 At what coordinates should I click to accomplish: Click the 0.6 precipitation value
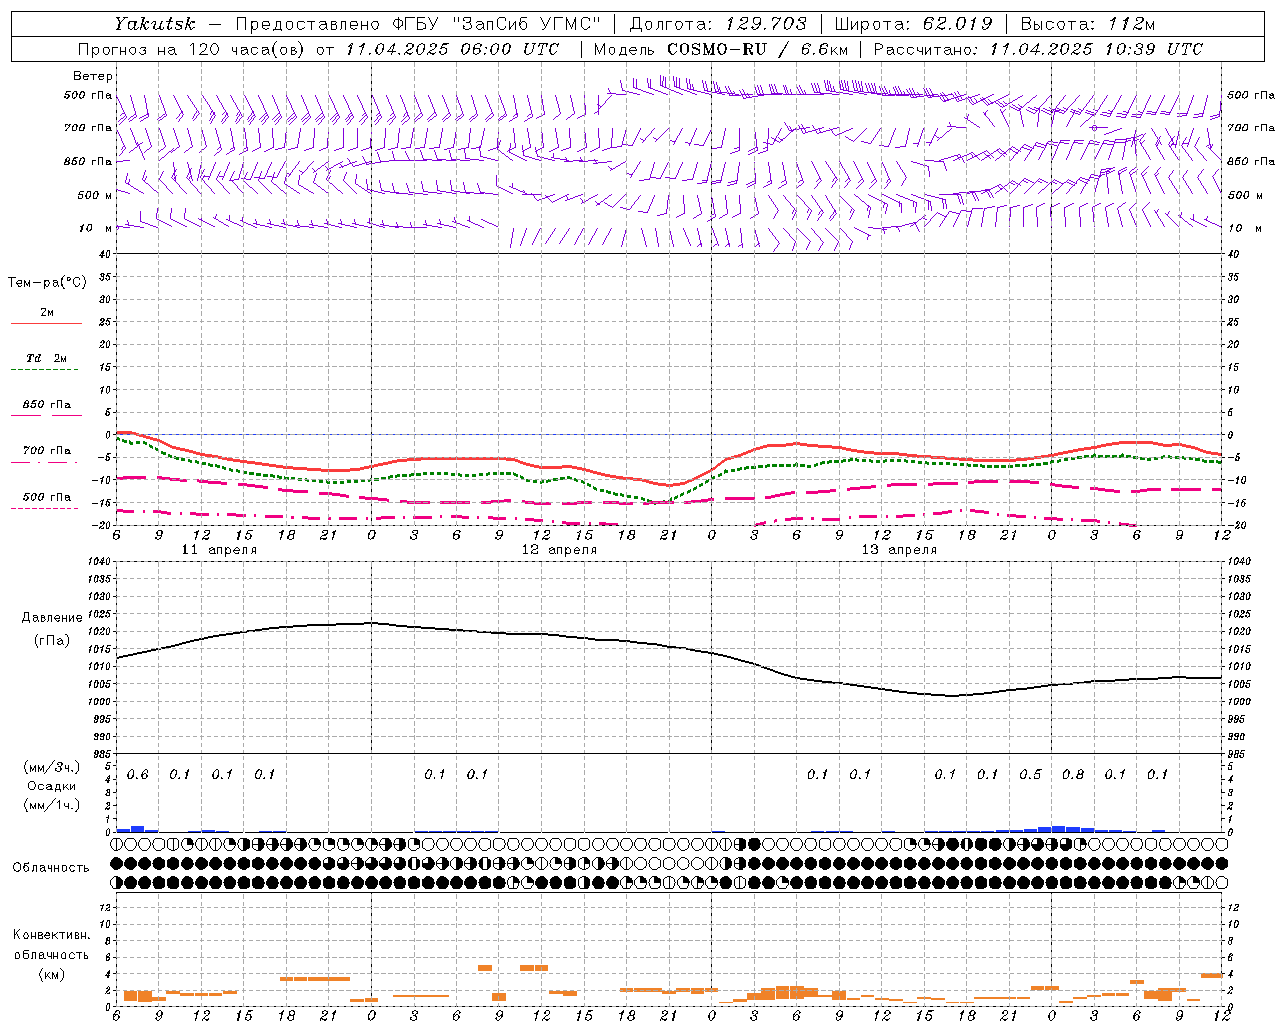click(x=137, y=775)
